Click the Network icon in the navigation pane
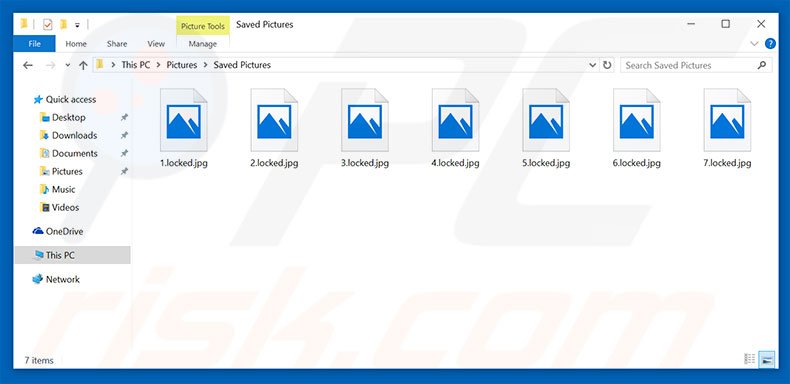790x384 pixels. [38, 279]
